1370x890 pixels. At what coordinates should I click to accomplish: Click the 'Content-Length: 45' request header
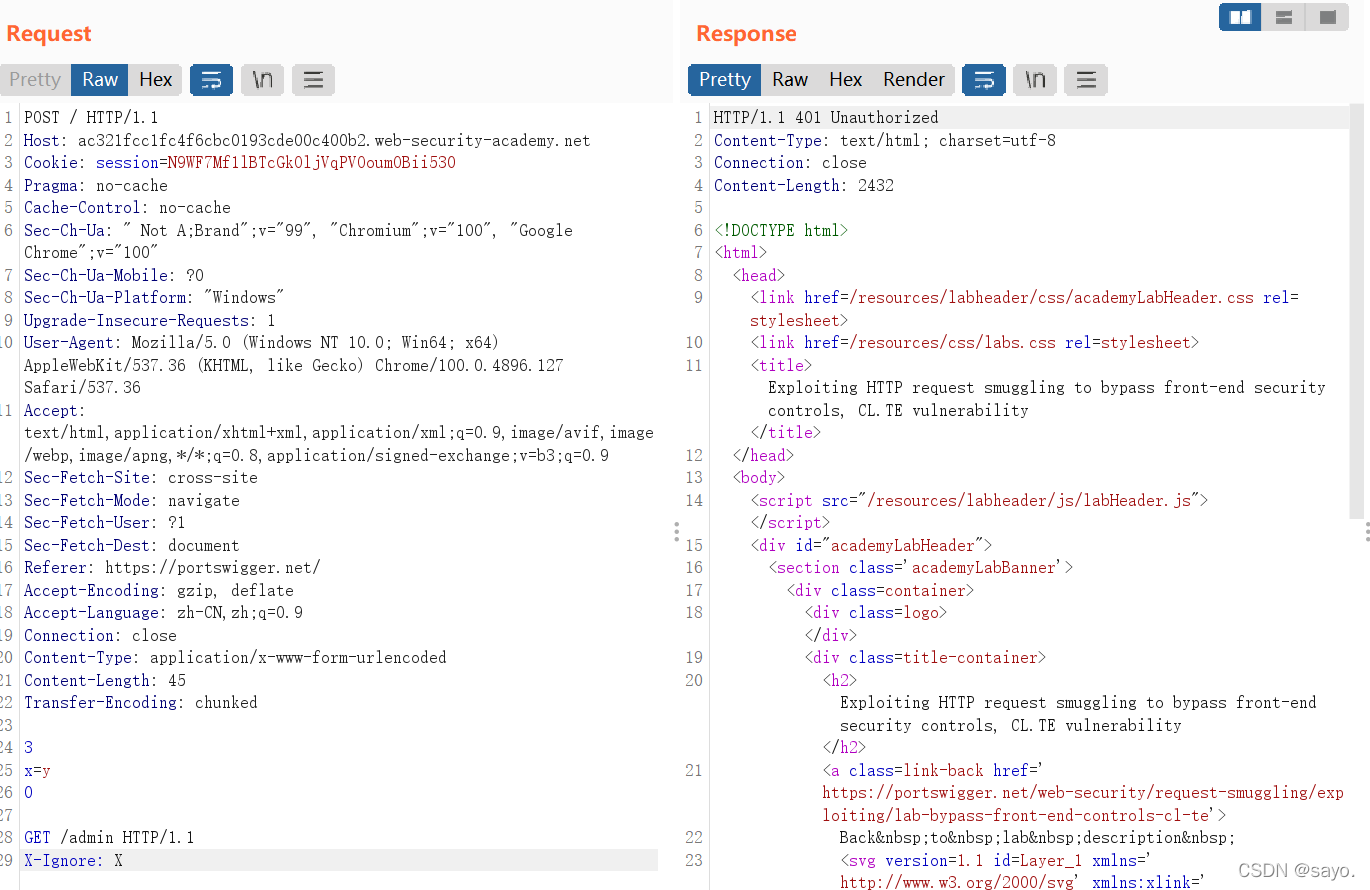(105, 680)
